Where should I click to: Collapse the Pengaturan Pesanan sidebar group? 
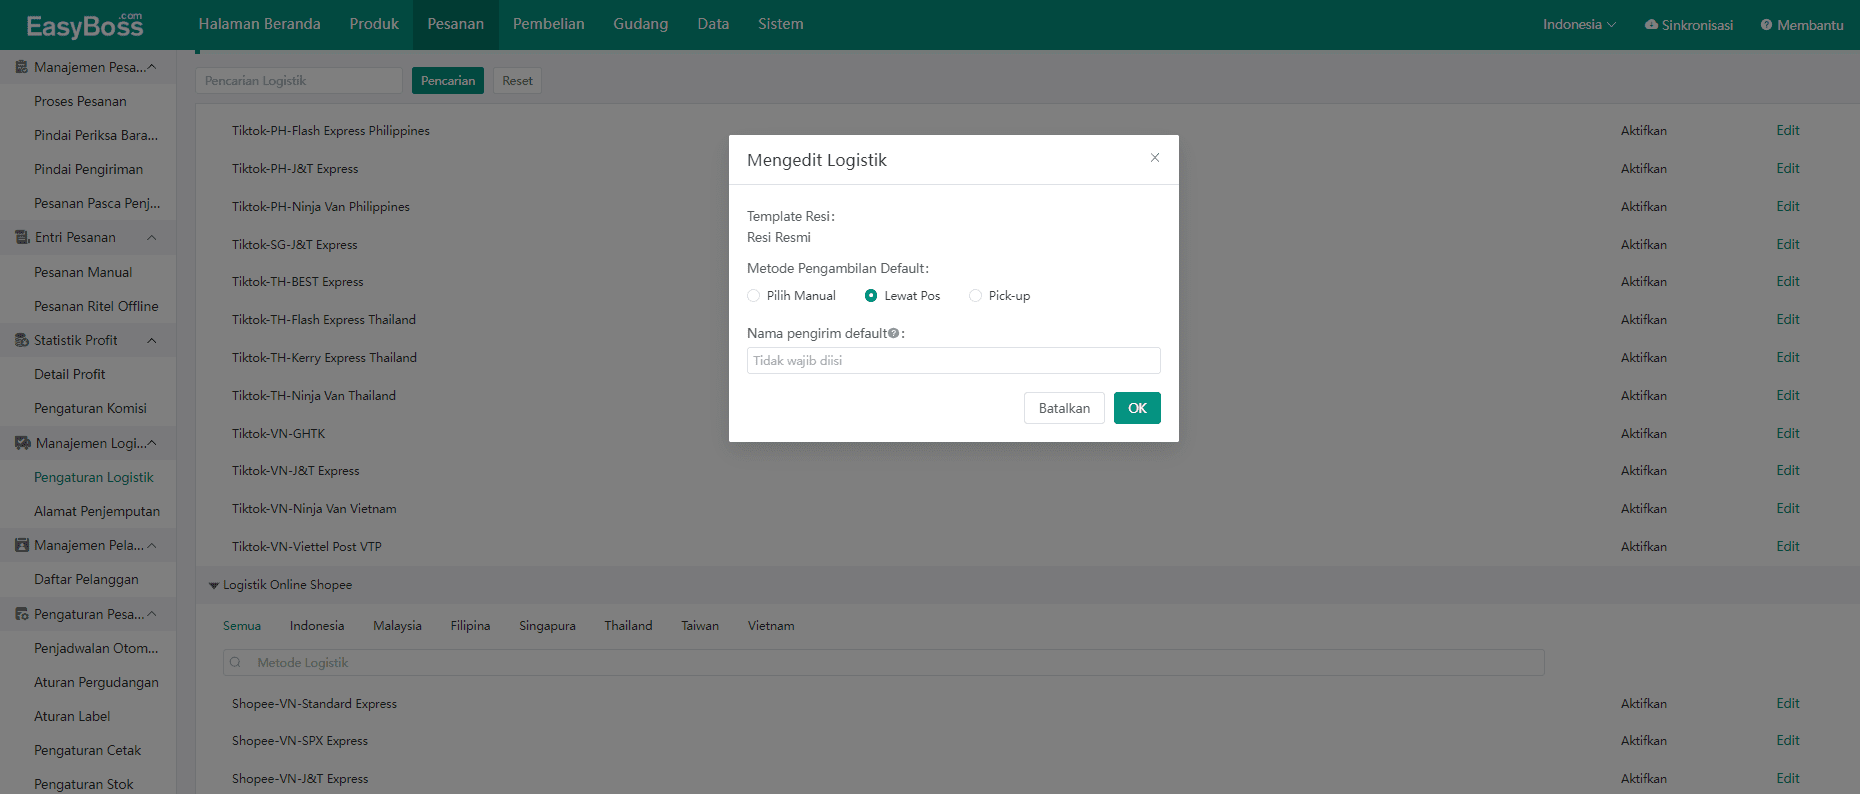click(152, 614)
